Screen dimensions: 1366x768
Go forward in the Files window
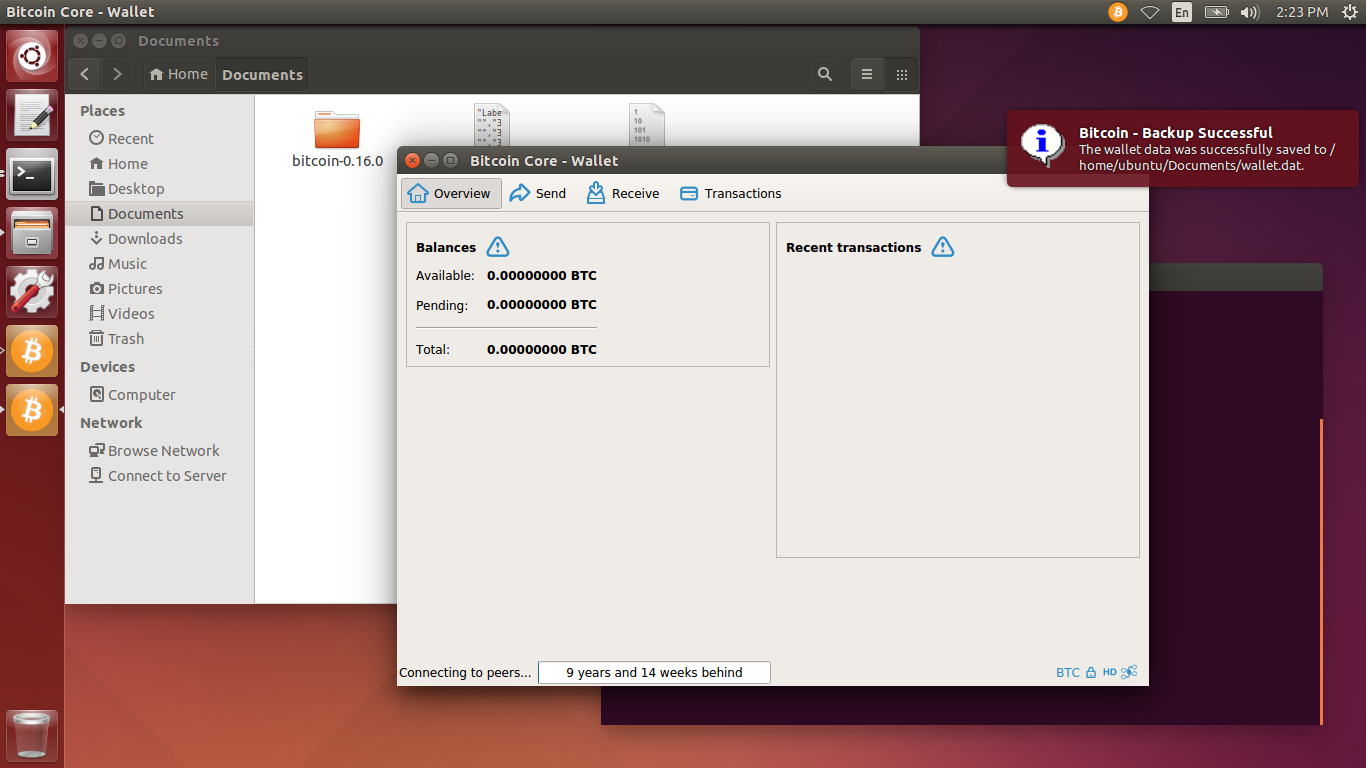[118, 74]
